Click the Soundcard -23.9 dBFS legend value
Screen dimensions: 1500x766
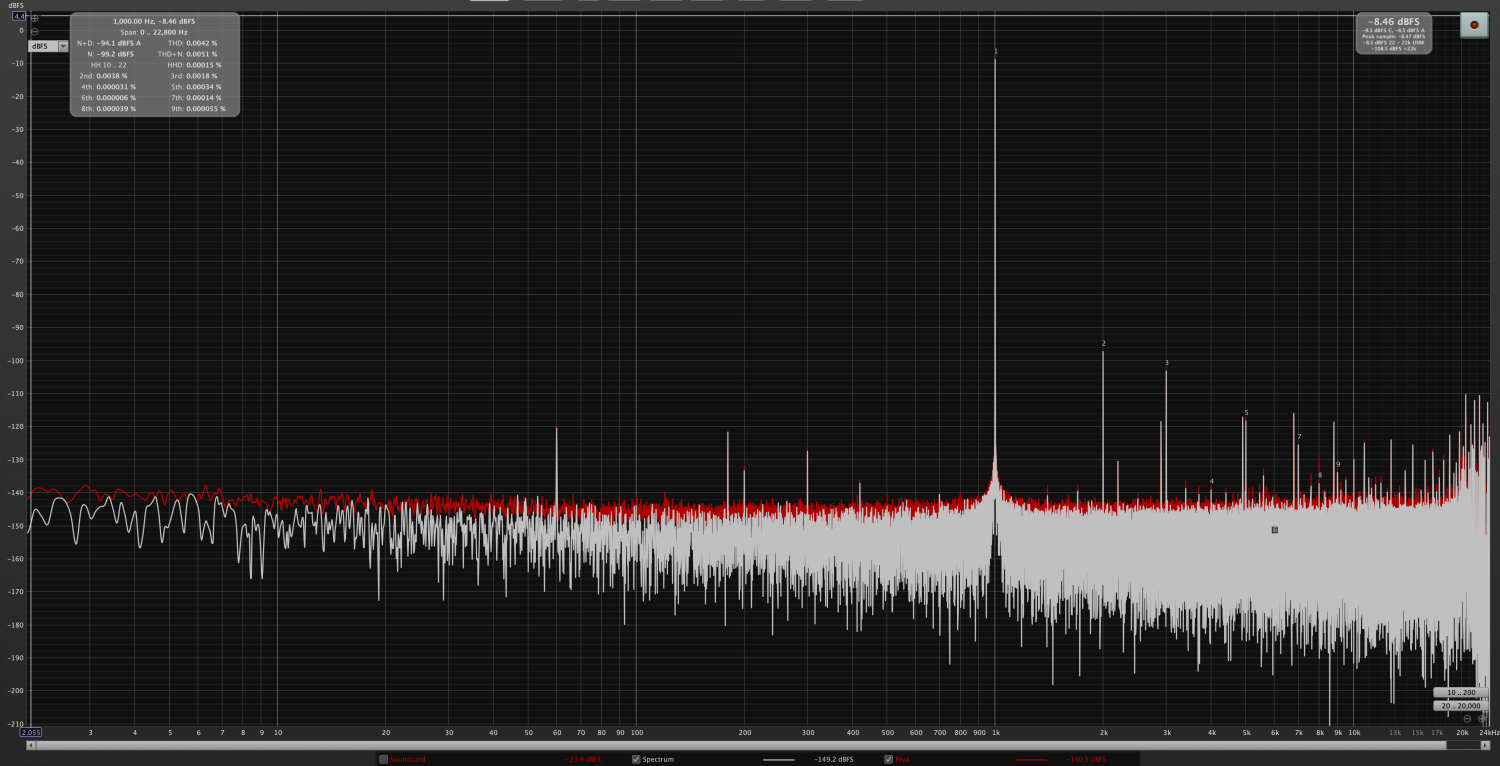click(x=581, y=759)
